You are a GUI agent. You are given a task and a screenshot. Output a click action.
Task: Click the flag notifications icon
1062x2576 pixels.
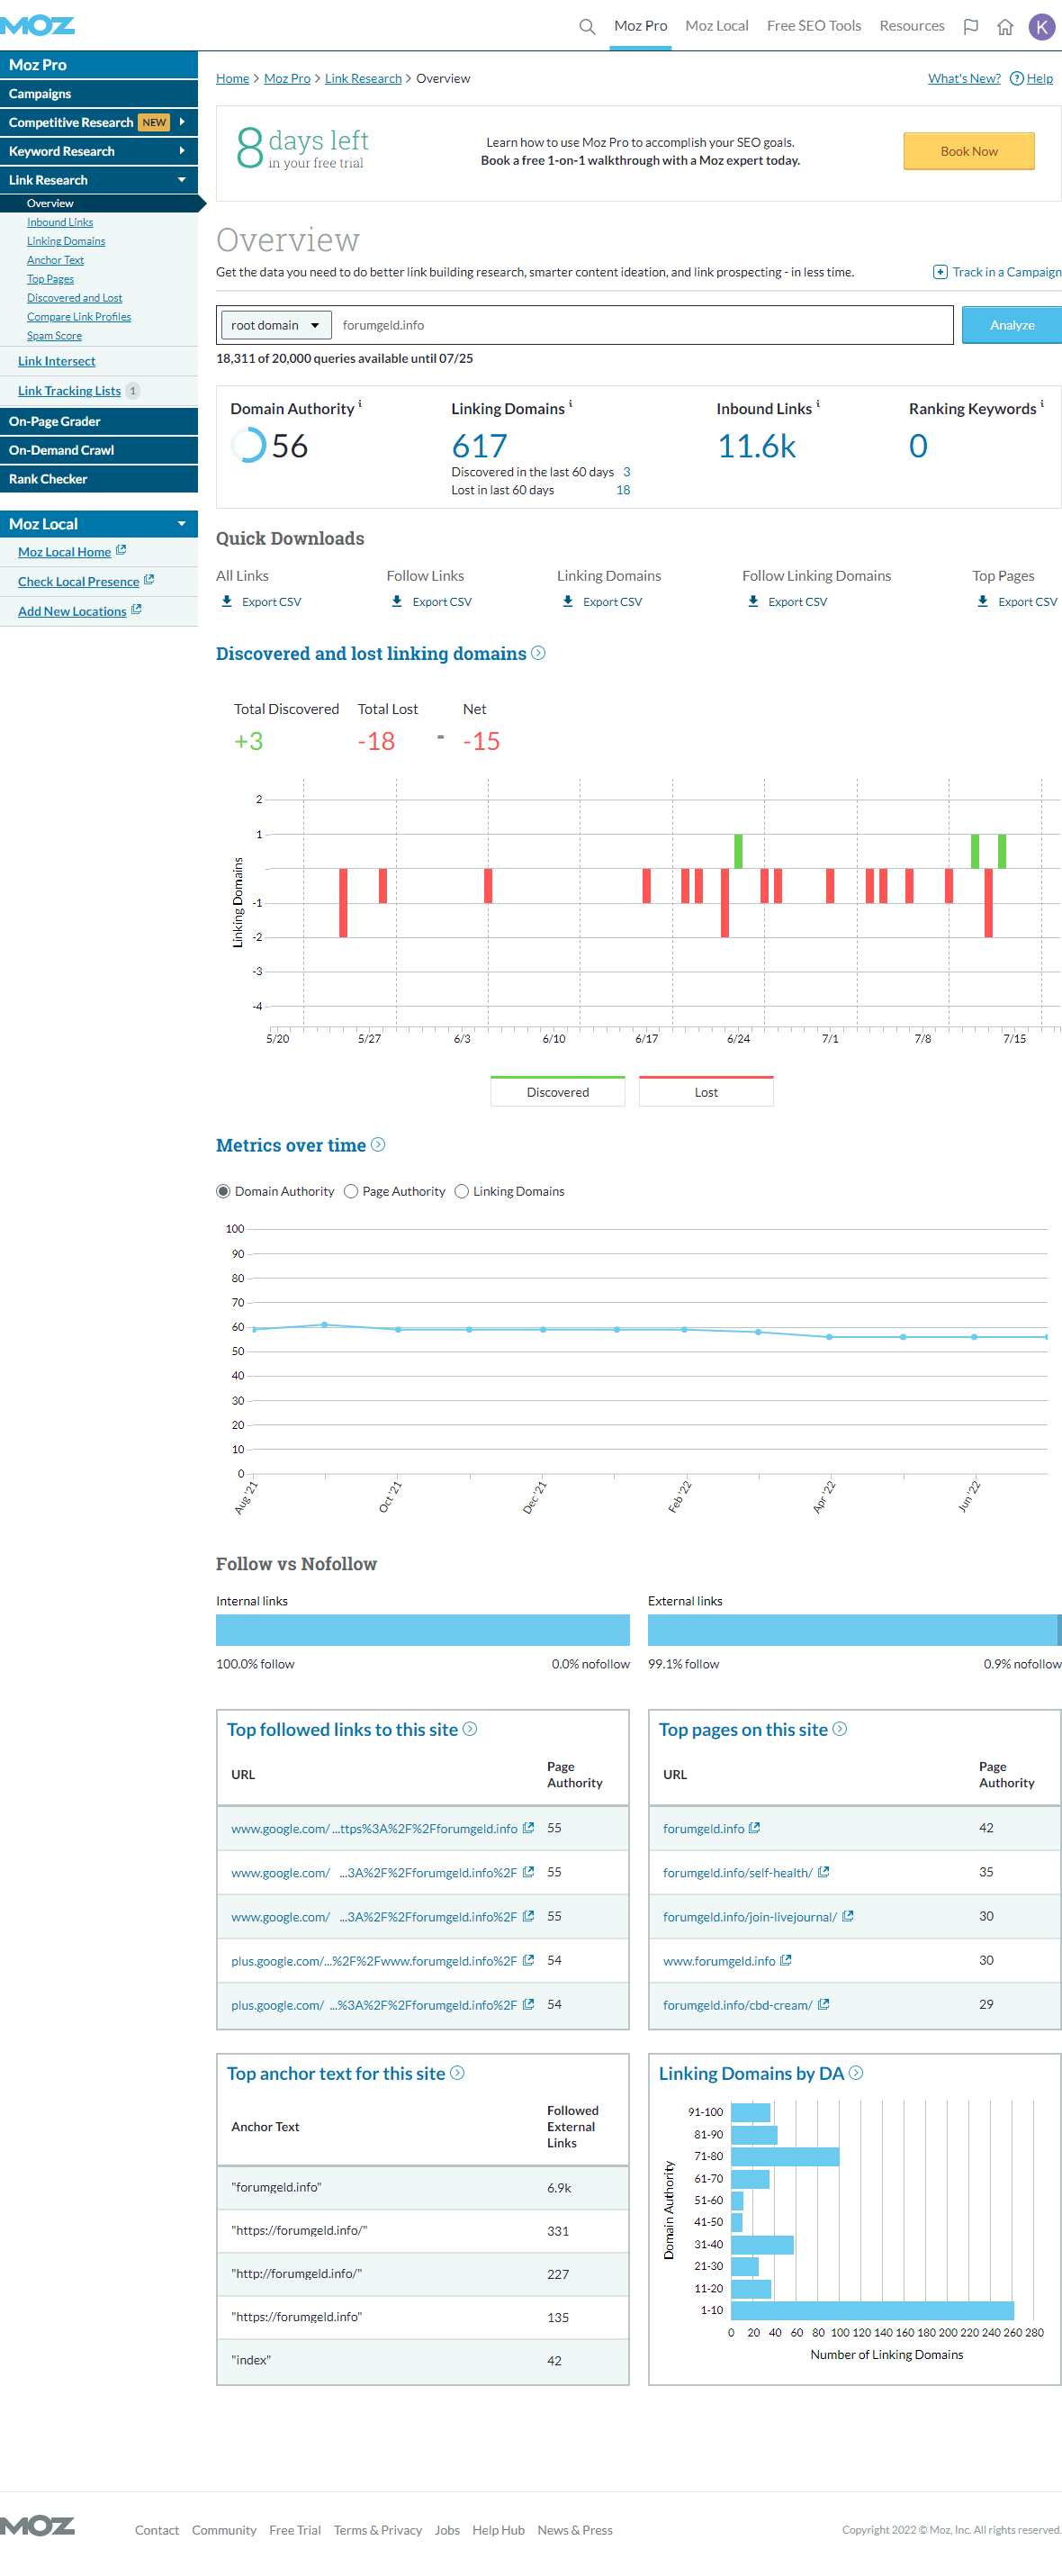click(x=970, y=27)
